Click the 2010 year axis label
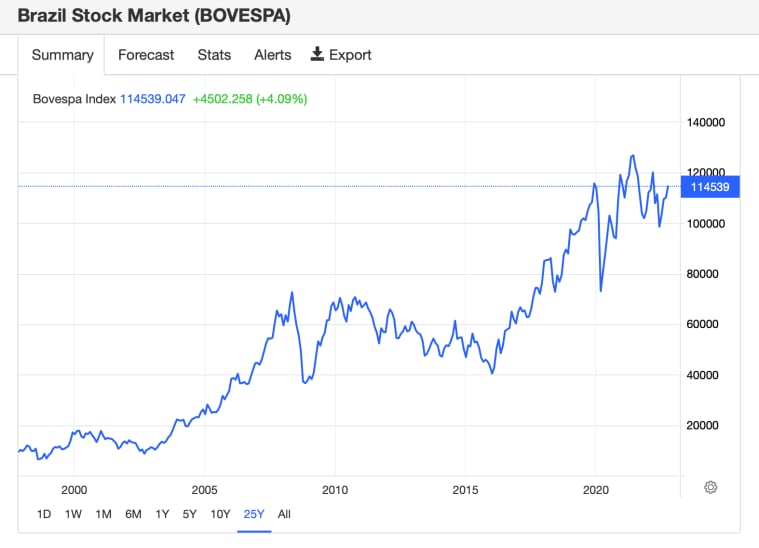The width and height of the screenshot is (759, 548). click(335, 490)
